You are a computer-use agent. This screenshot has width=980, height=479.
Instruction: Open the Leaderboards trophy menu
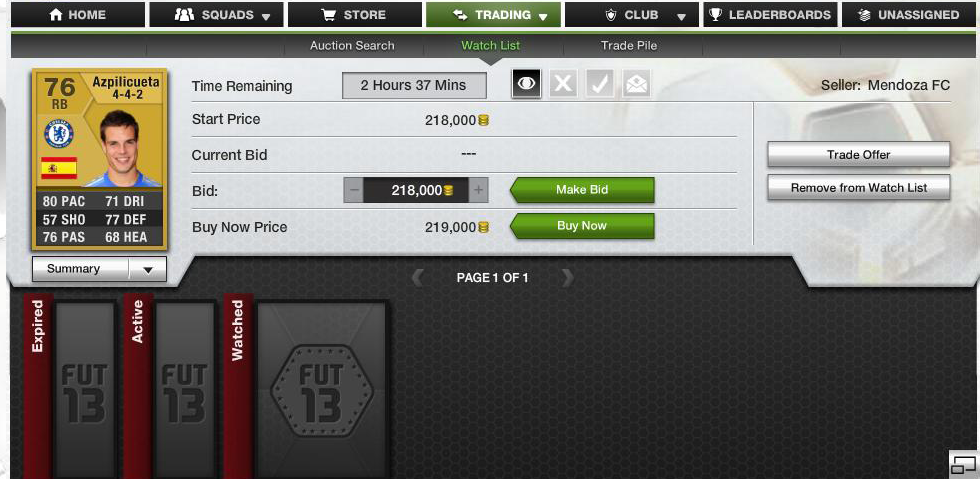[x=771, y=15]
